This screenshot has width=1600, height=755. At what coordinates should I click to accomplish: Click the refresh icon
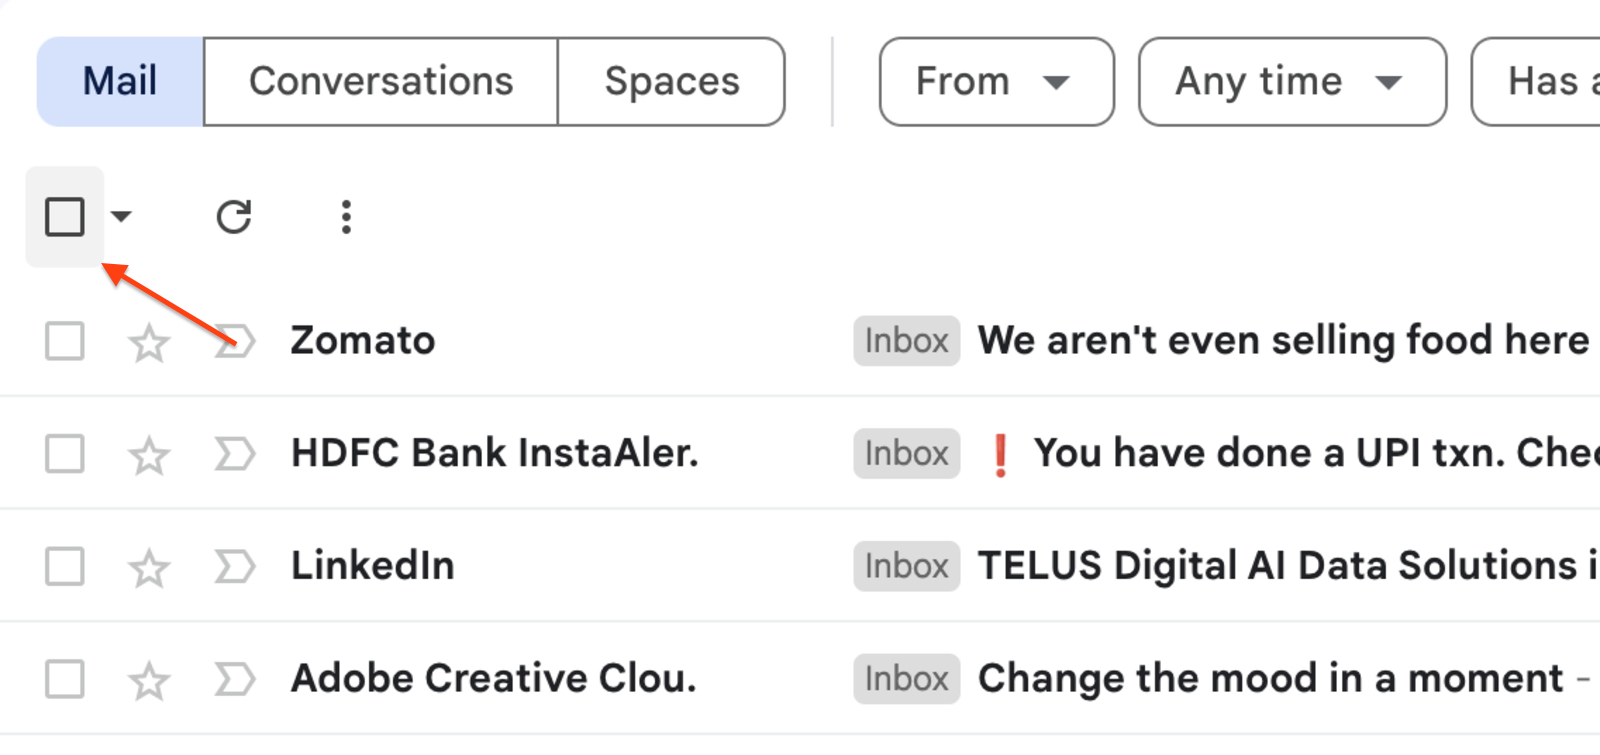pos(234,216)
